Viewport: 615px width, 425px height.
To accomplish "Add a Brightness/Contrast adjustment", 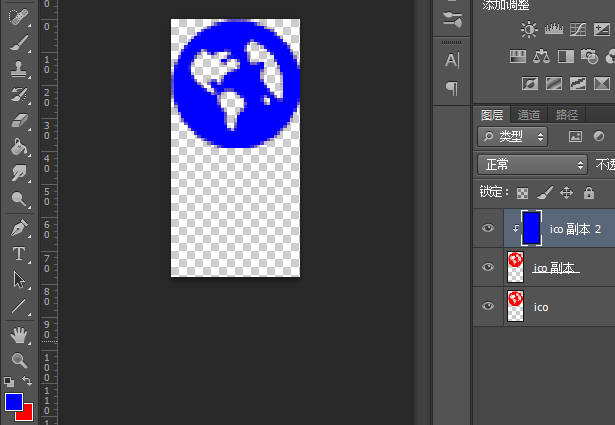I will click(529, 29).
